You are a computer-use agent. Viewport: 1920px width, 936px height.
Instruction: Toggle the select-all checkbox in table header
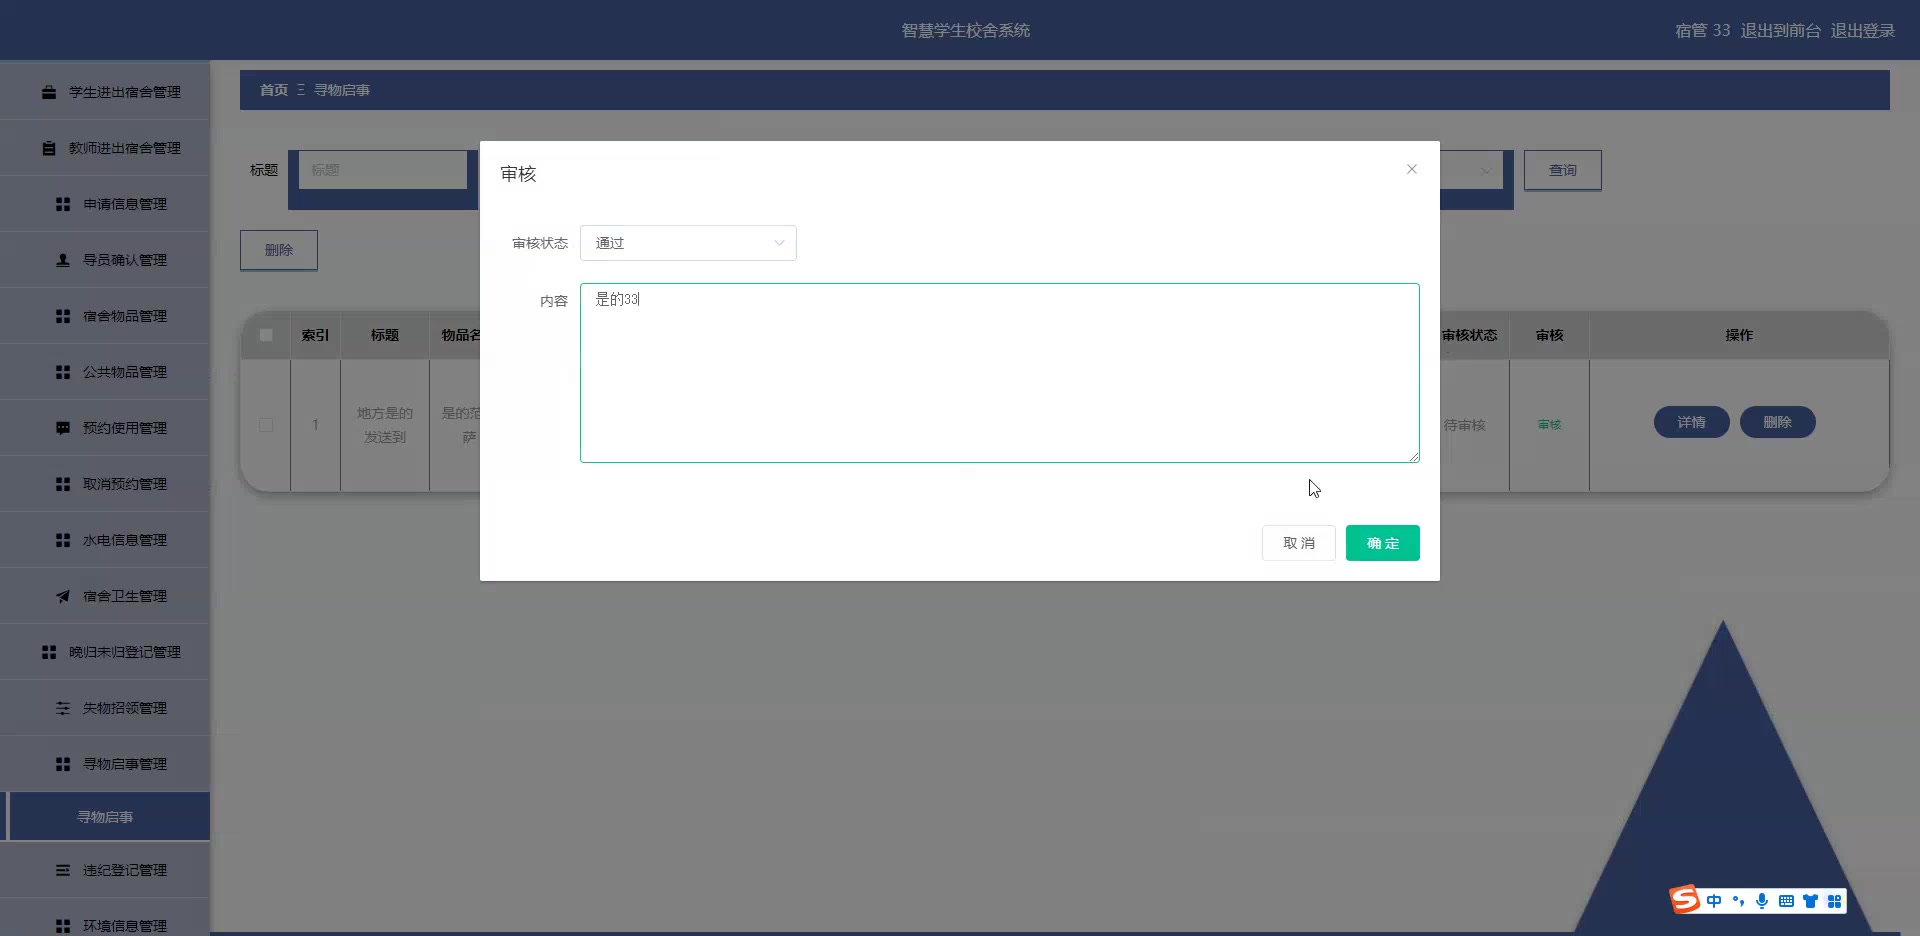265,335
